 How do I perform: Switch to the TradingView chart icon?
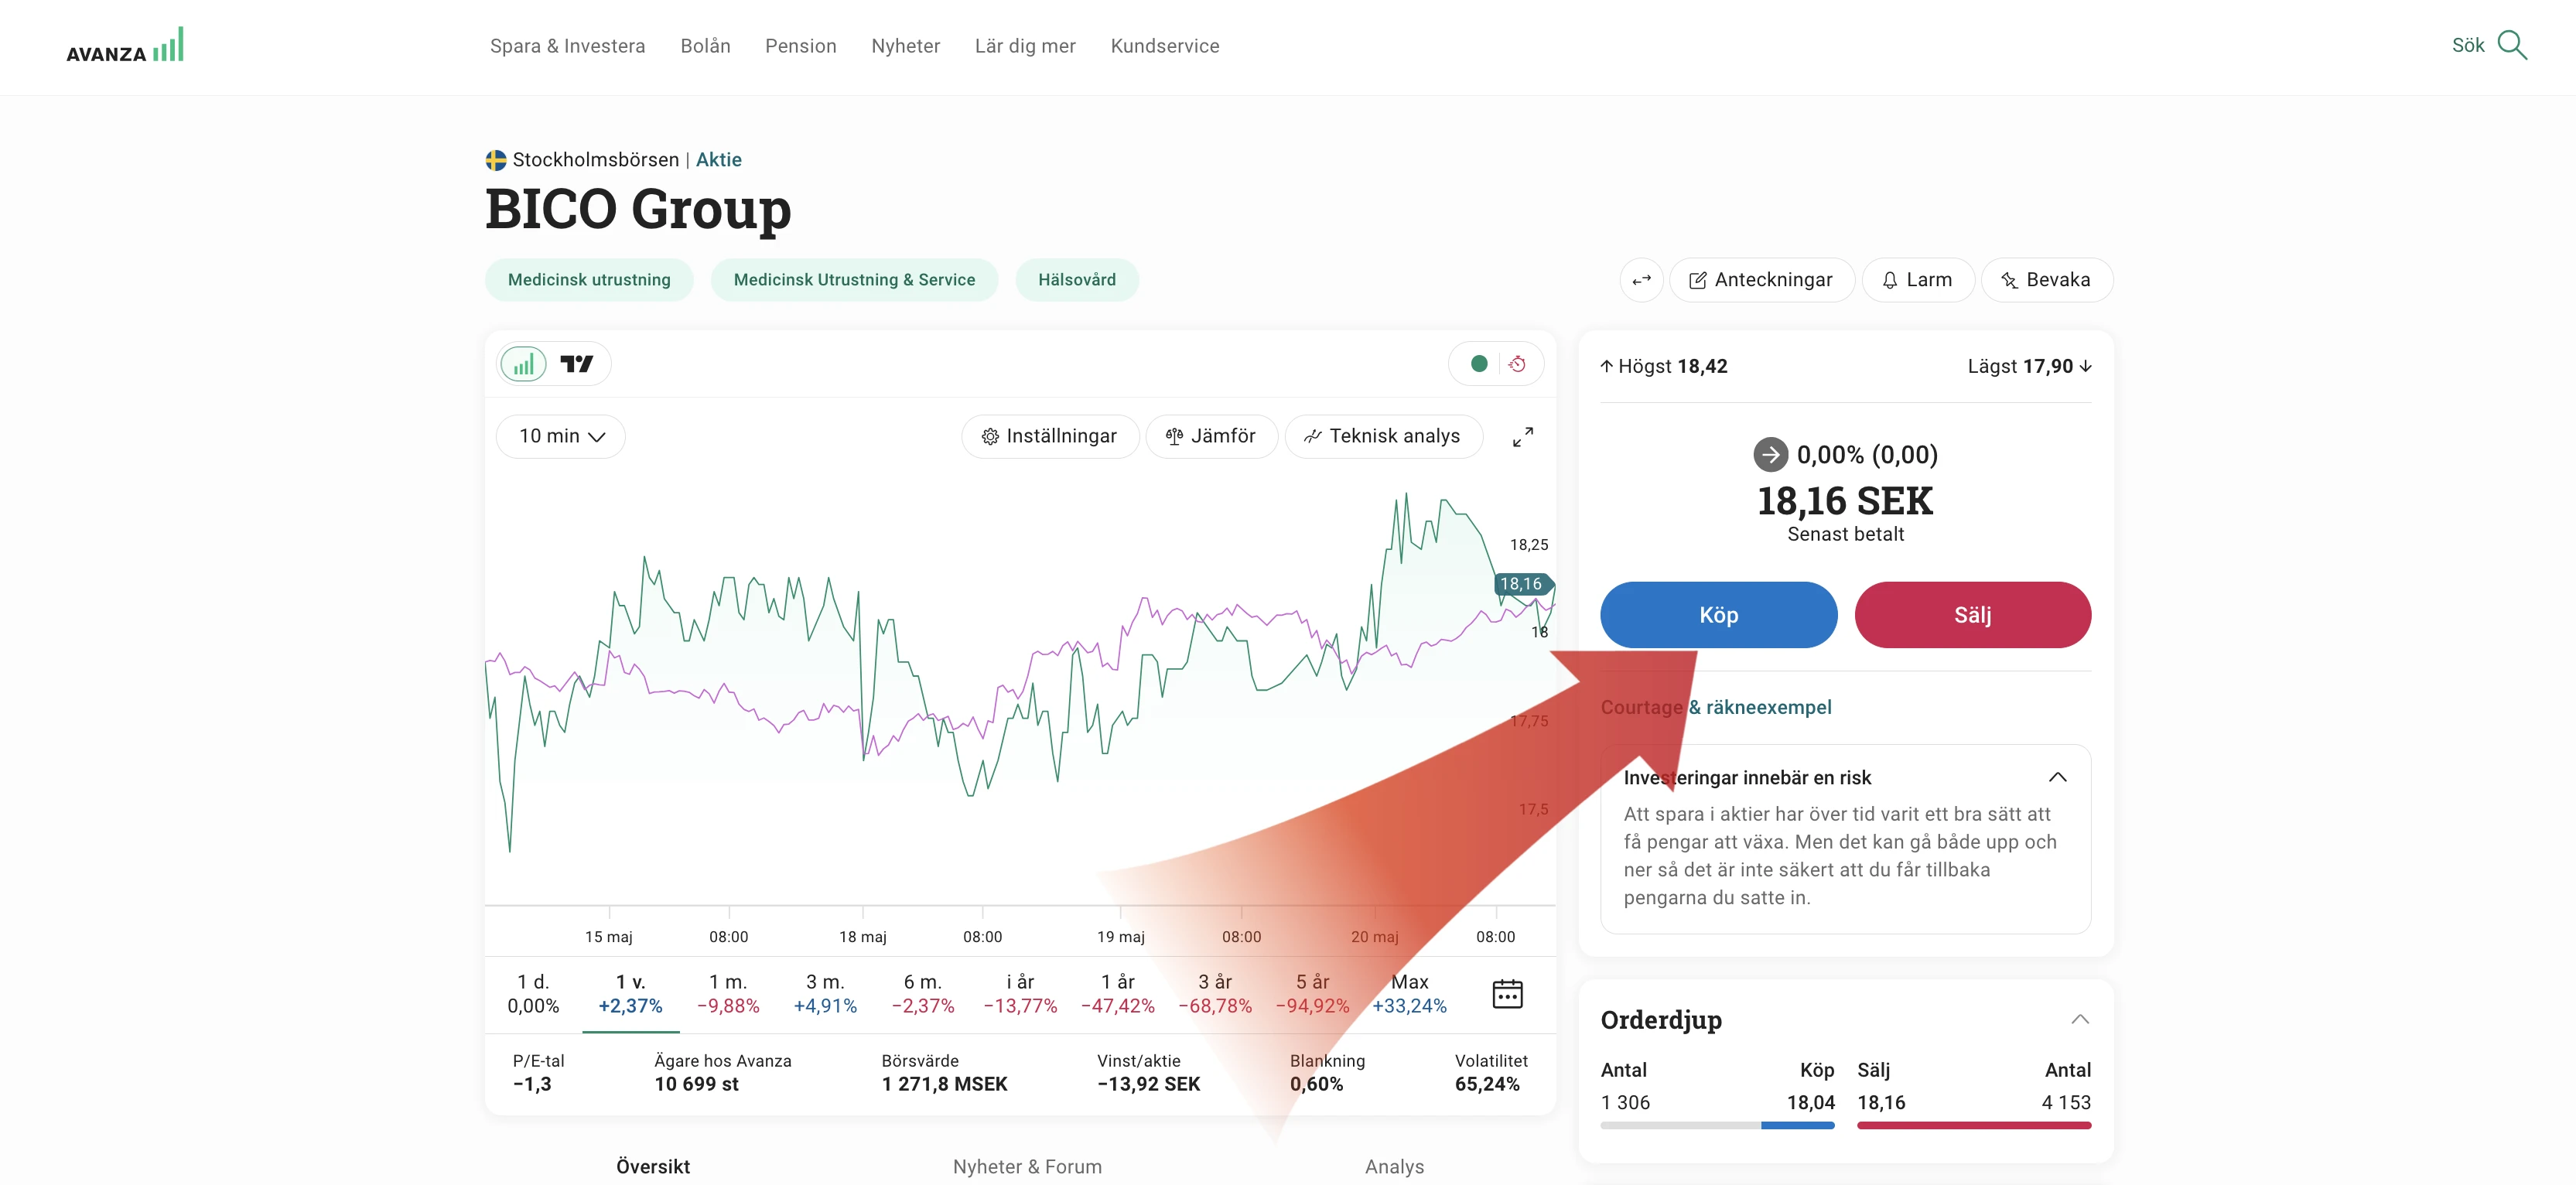[577, 364]
